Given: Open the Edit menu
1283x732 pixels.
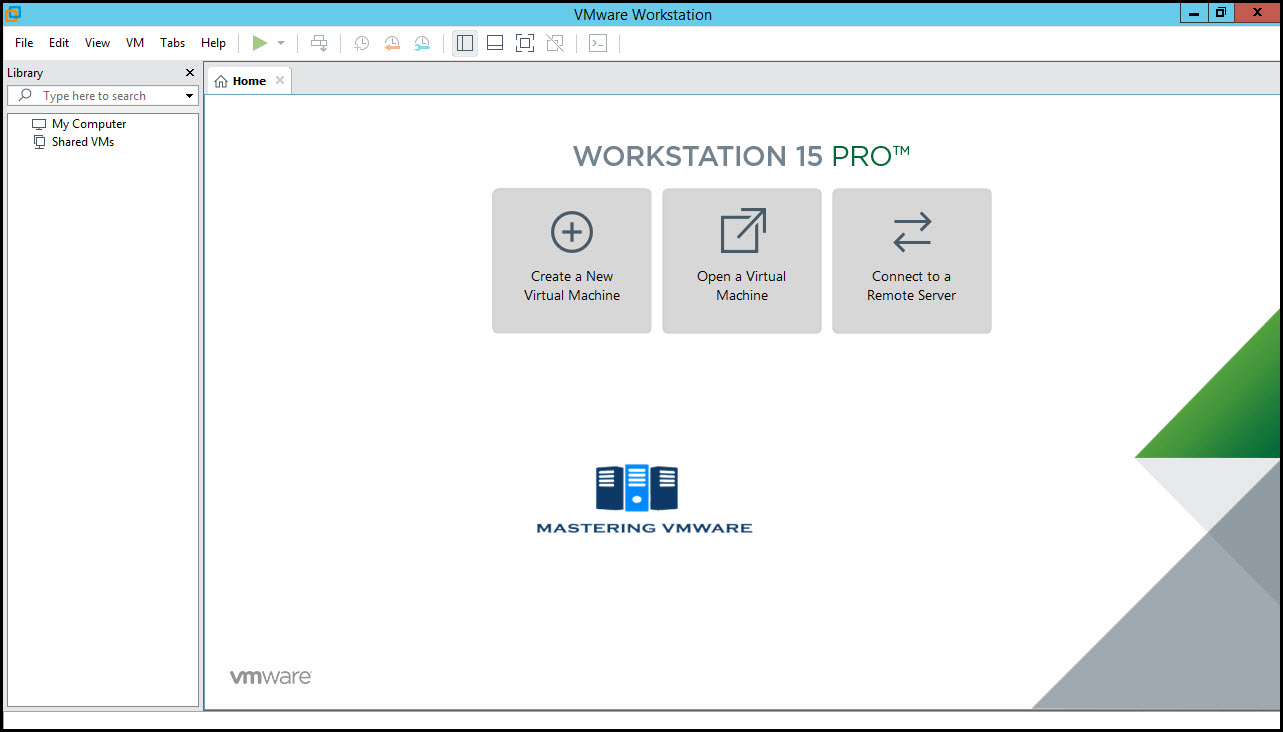Looking at the screenshot, I should (59, 43).
